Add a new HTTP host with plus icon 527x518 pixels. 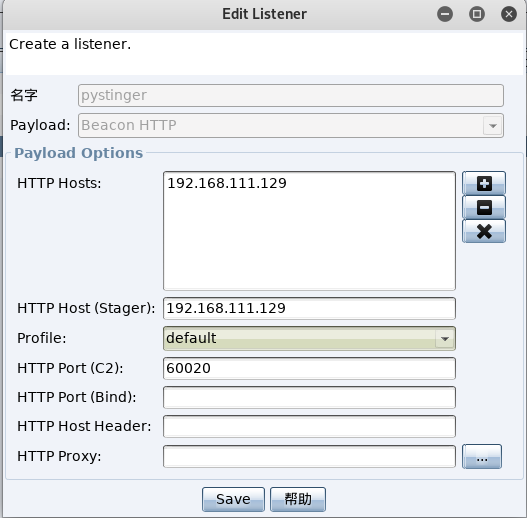(x=484, y=183)
